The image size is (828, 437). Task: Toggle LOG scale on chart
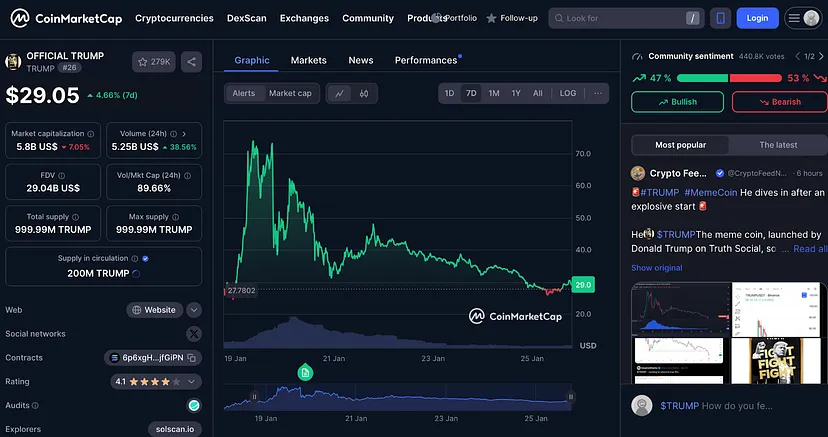568,93
